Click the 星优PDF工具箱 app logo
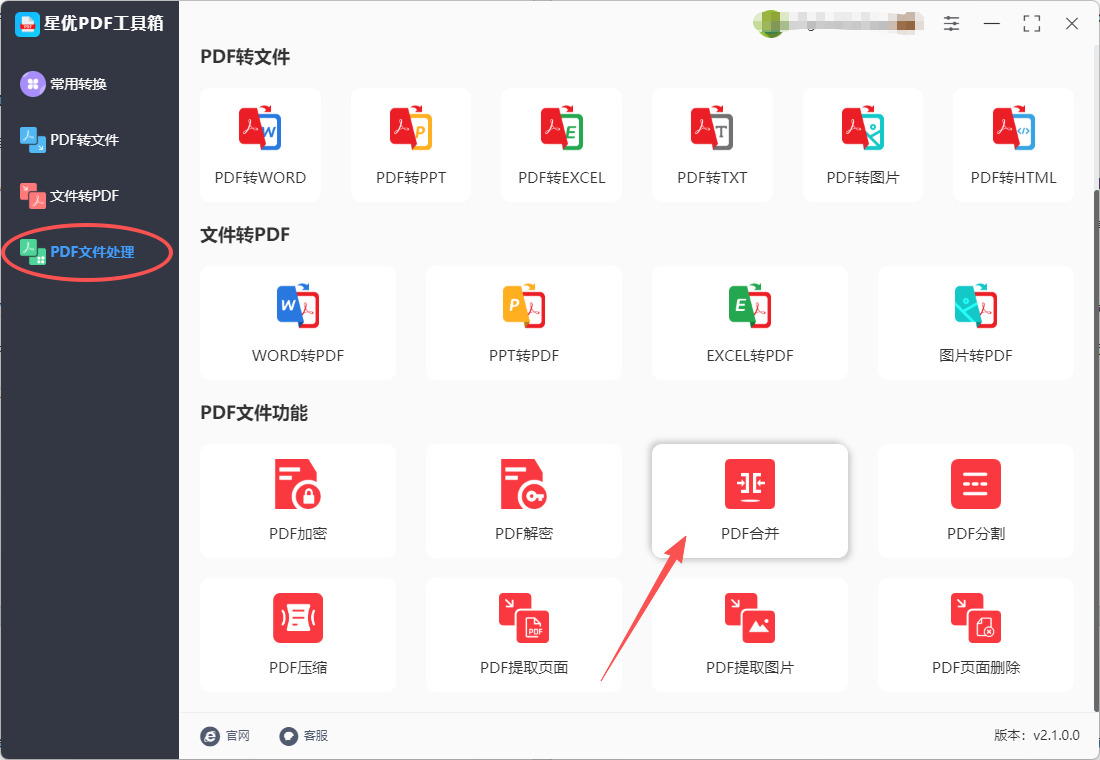Image resolution: width=1100 pixels, height=760 pixels. (27, 24)
